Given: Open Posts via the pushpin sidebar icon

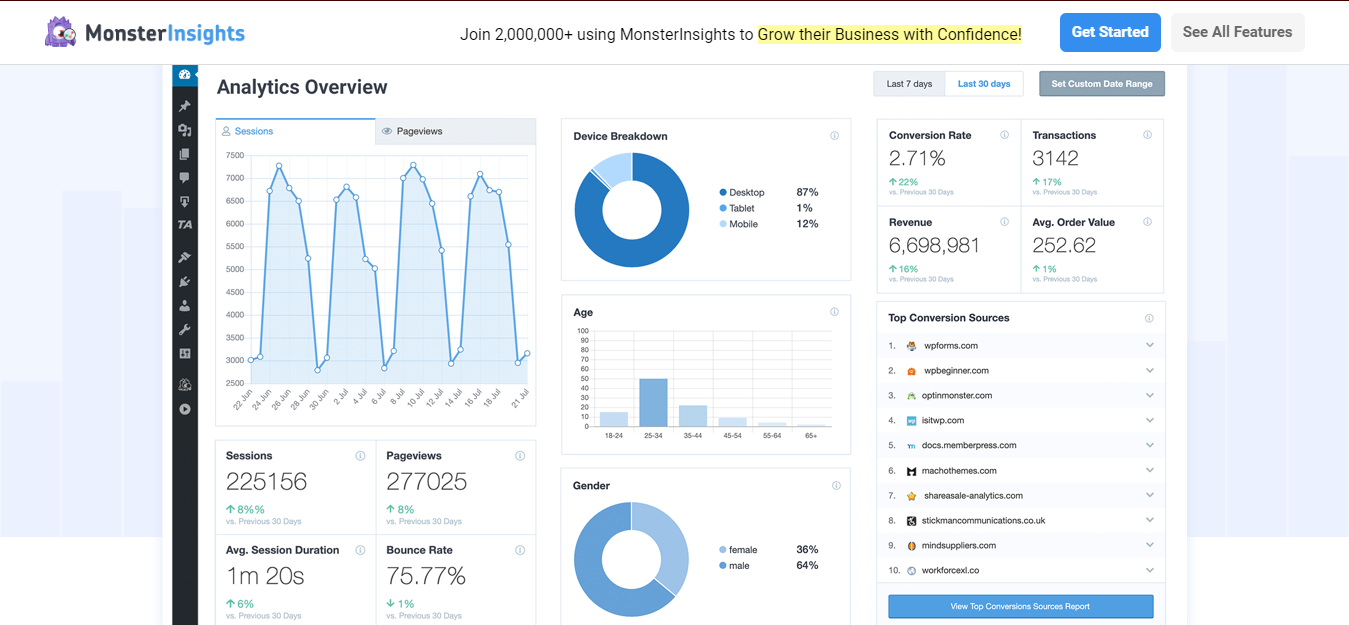Looking at the screenshot, I should click(184, 106).
